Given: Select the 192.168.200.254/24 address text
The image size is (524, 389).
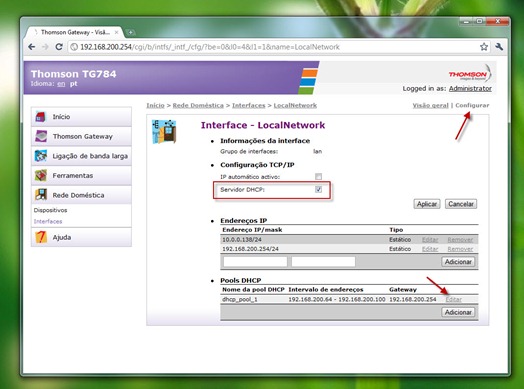Looking at the screenshot, I should click(250, 249).
